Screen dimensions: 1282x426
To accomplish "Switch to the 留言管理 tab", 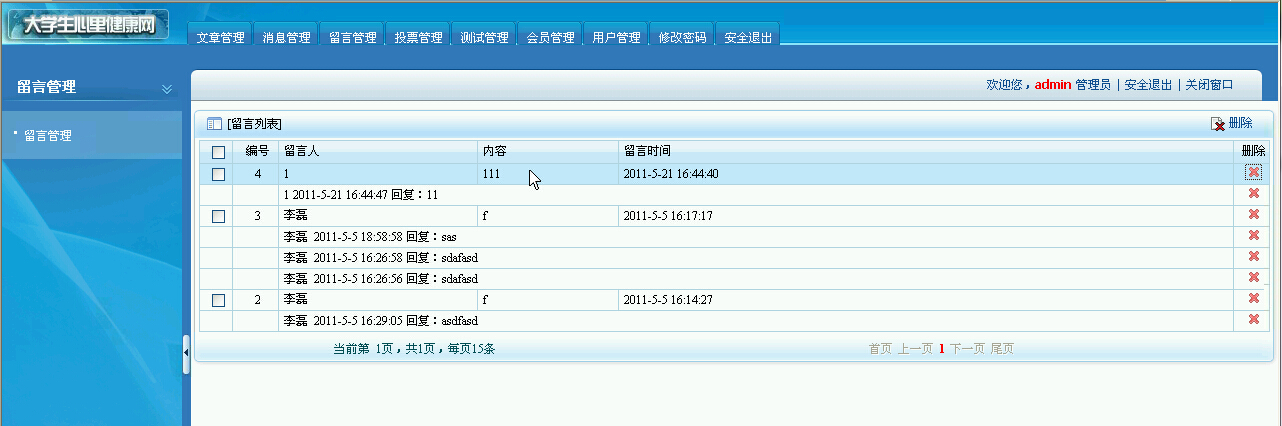I will click(352, 37).
